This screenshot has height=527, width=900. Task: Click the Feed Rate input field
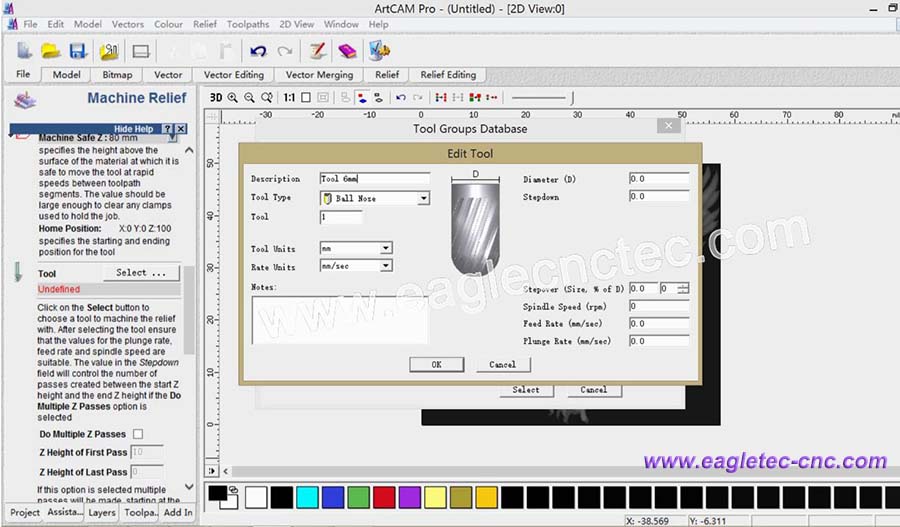pyautogui.click(x=659, y=323)
